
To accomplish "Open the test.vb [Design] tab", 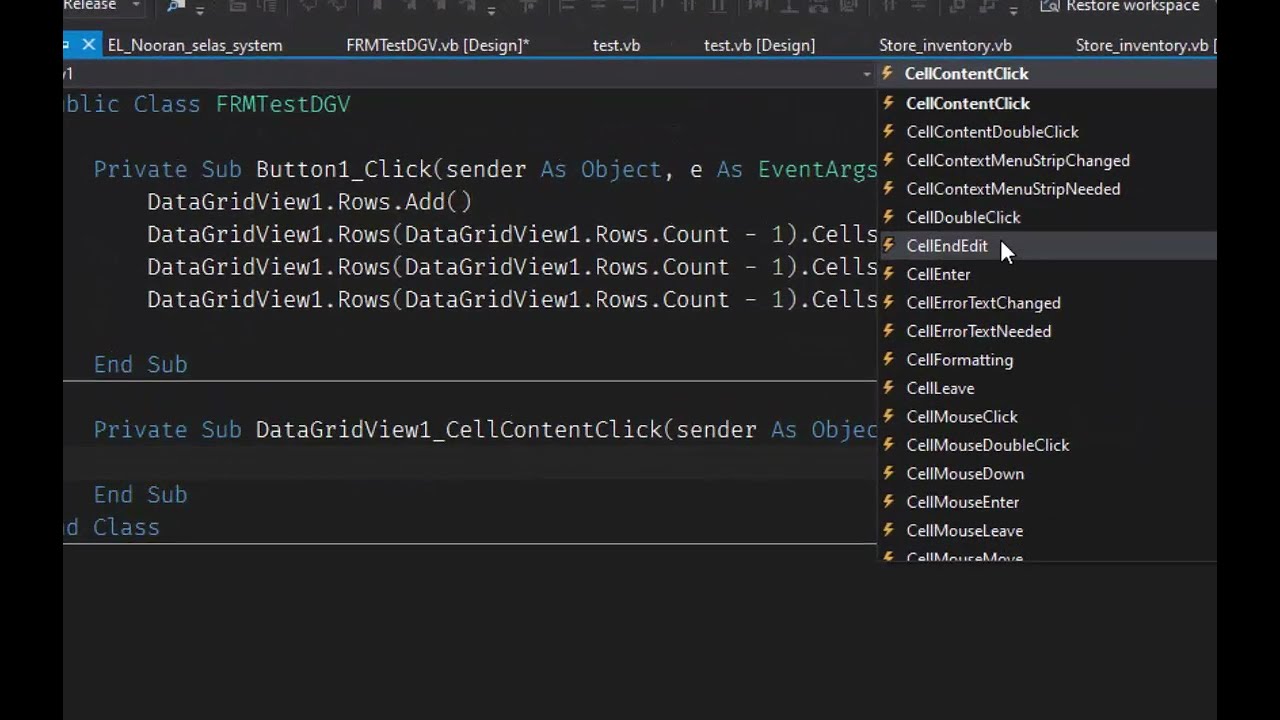I will (x=759, y=45).
